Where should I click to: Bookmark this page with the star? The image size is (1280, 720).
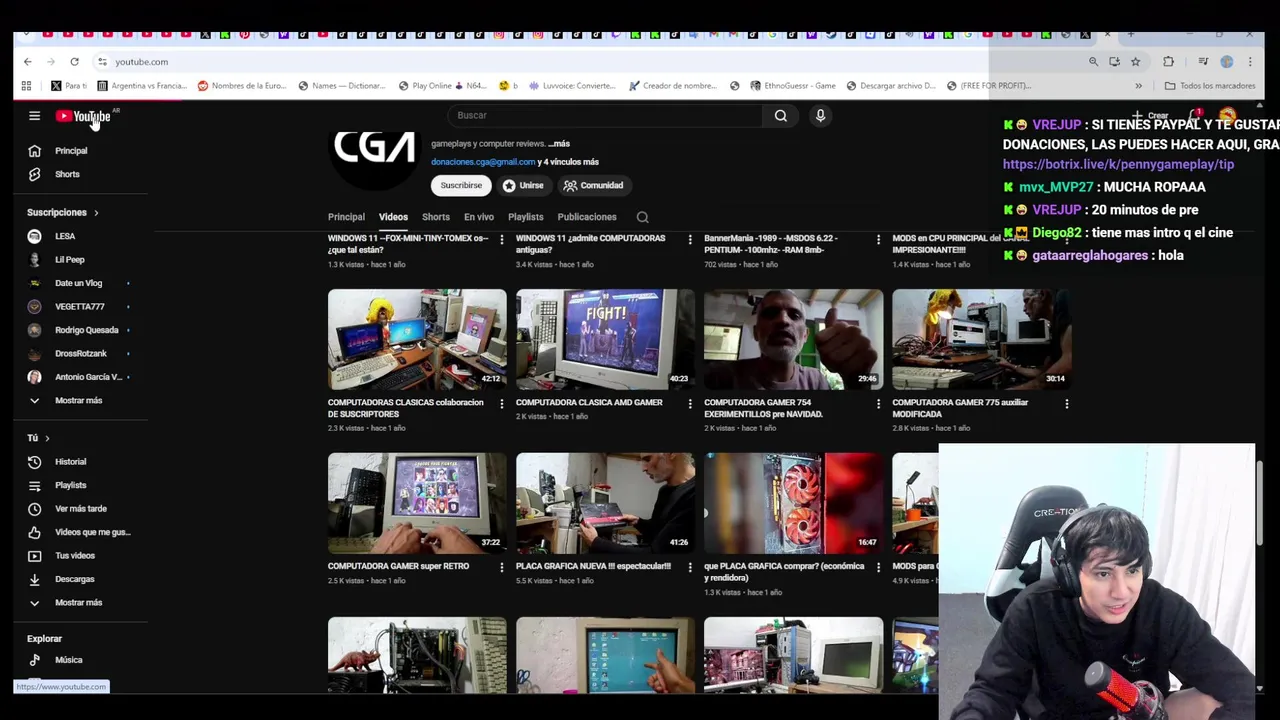[1135, 62]
